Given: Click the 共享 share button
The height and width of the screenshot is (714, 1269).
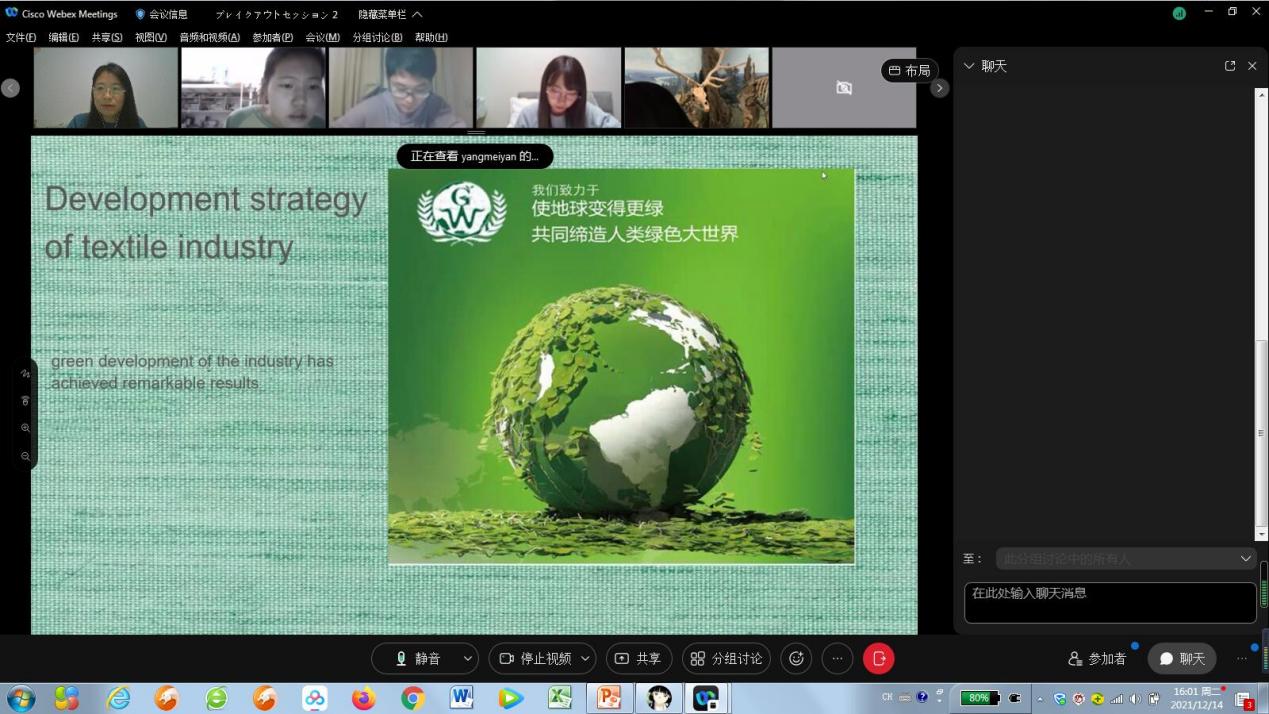Looking at the screenshot, I should coord(638,658).
